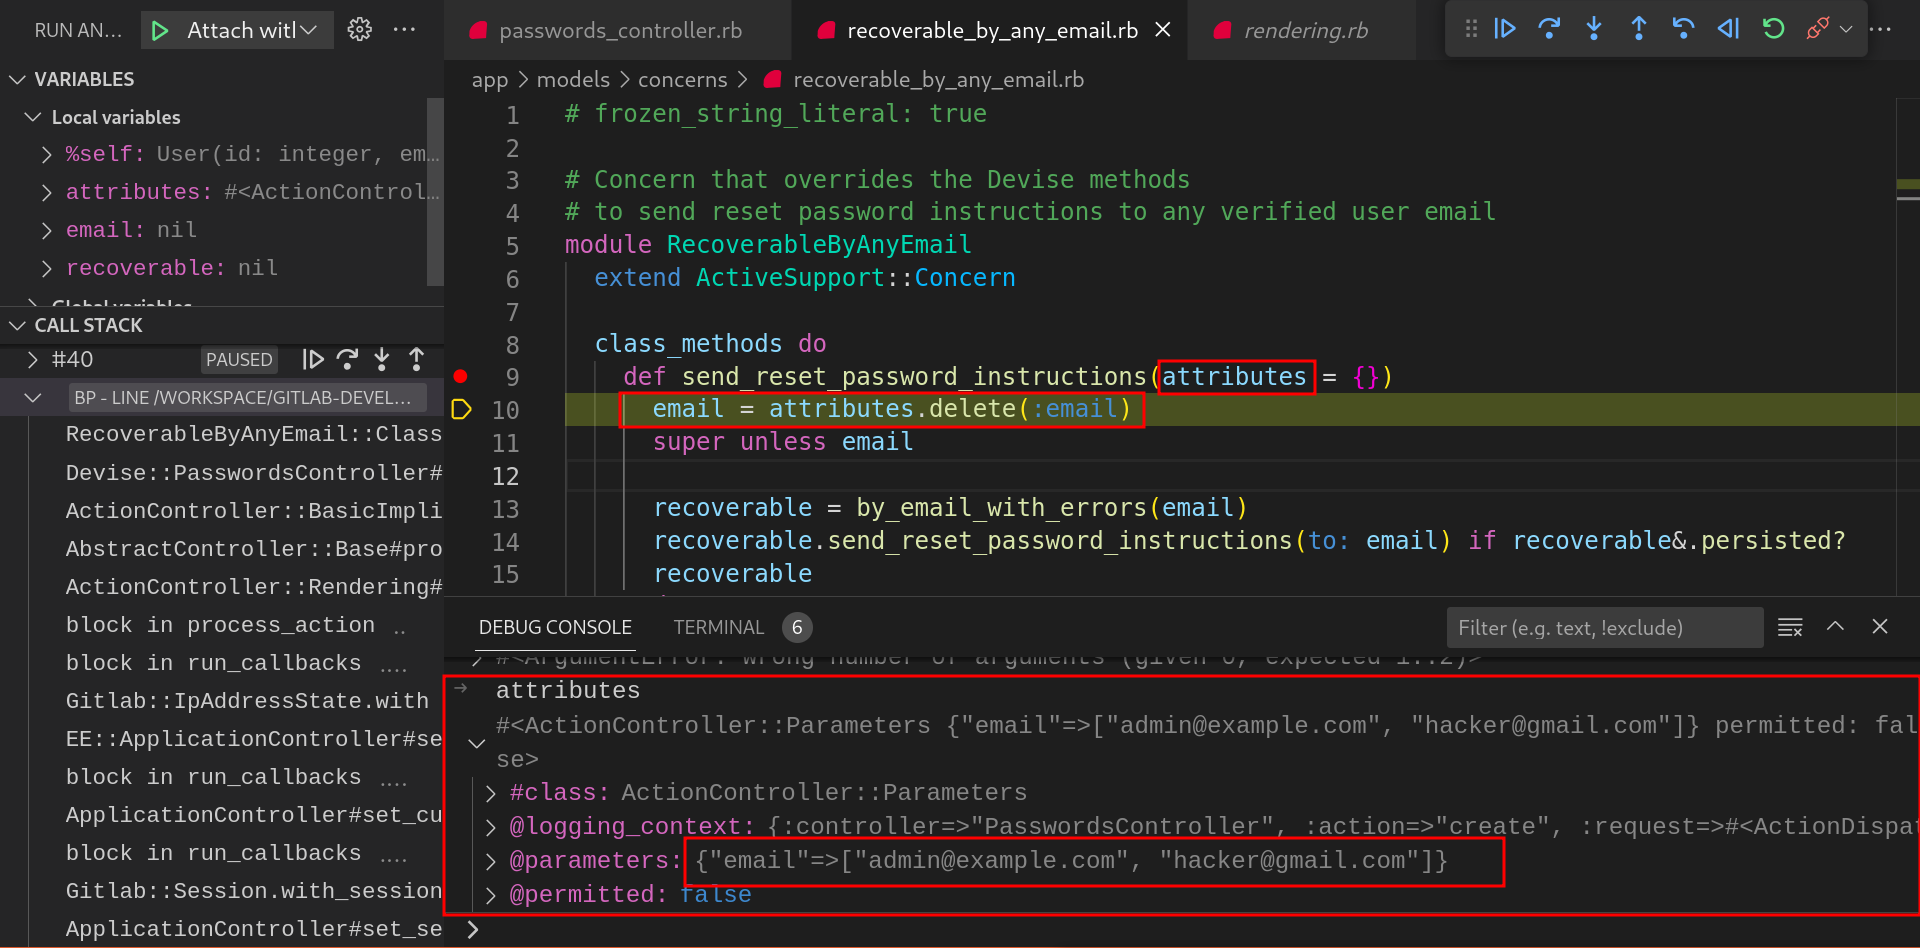Screen dimensions: 1920x948
Task: Expand @logging_context in console output
Action: point(490,827)
